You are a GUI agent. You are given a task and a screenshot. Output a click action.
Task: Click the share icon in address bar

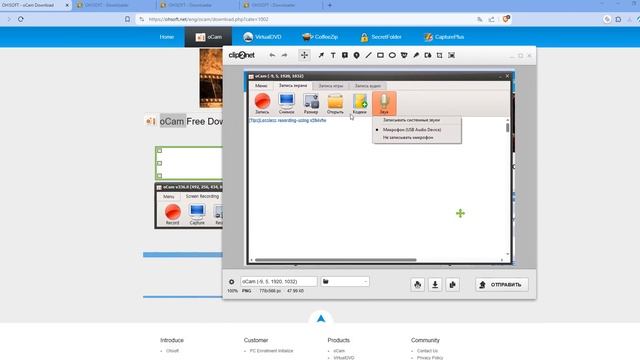[x=491, y=19]
